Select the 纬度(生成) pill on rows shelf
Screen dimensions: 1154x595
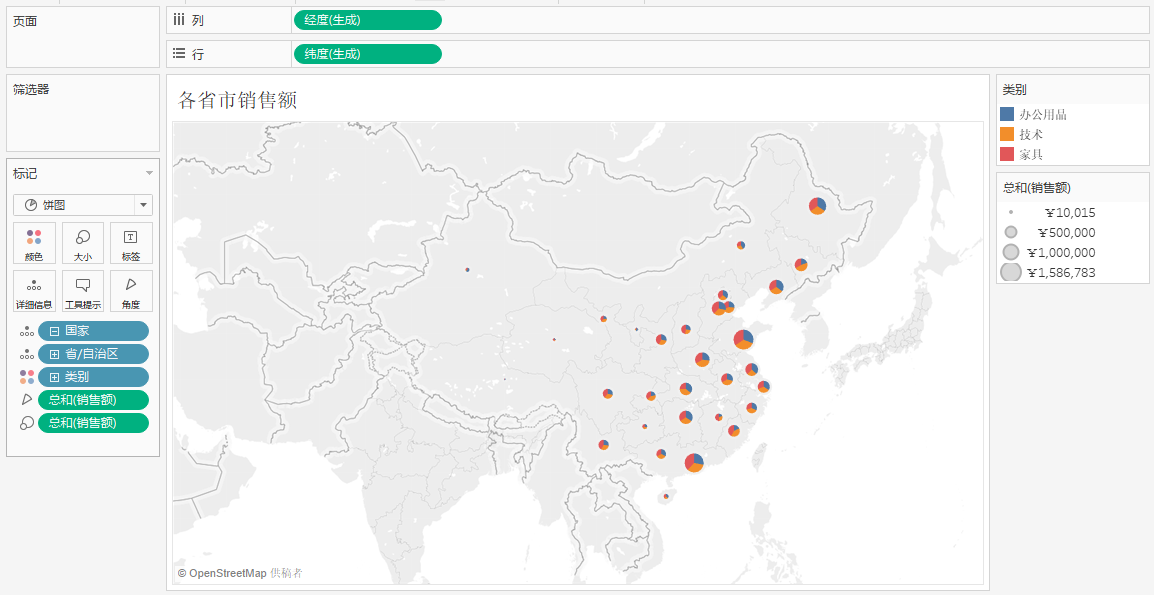[366, 54]
